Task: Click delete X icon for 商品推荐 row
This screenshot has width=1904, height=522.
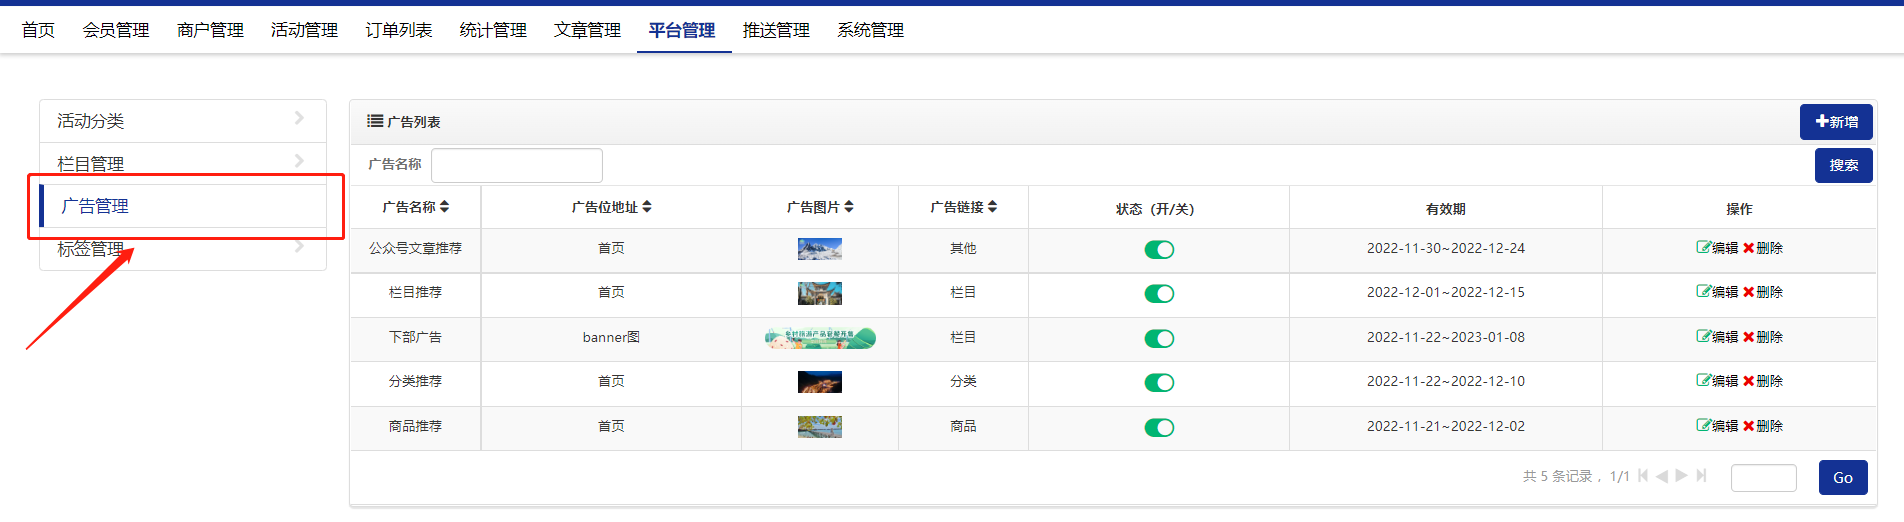Action: (x=1748, y=426)
